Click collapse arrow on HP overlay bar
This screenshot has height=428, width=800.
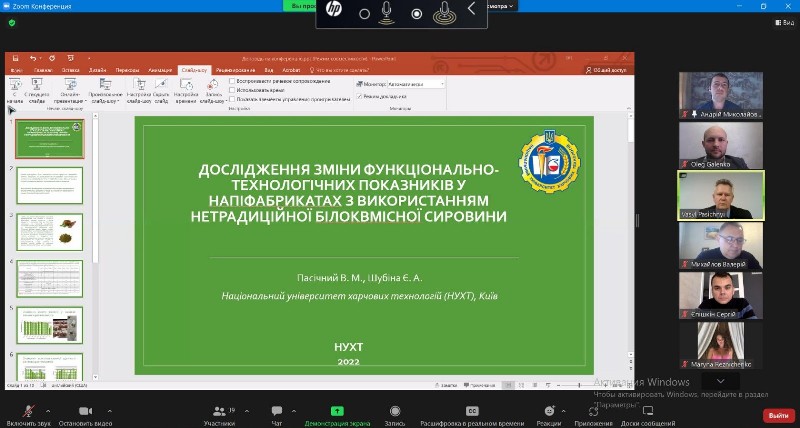tap(471, 8)
